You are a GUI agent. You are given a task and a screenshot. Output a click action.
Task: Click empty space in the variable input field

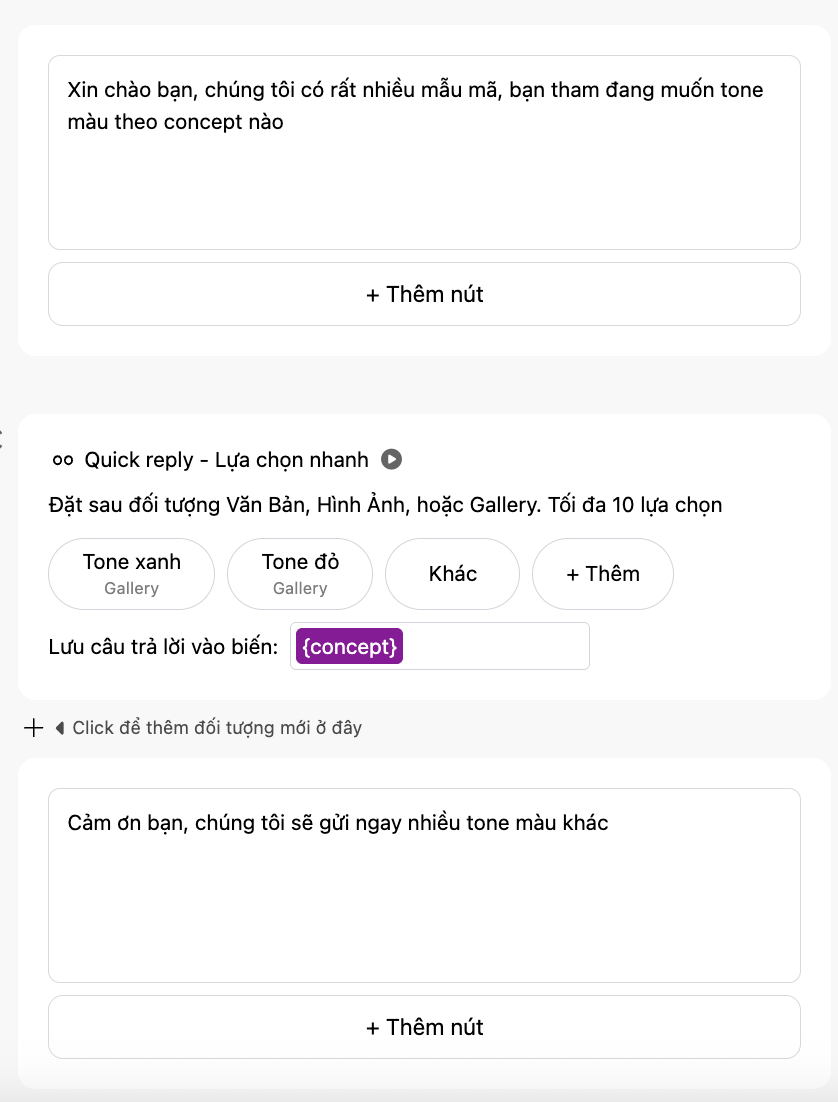click(x=496, y=647)
